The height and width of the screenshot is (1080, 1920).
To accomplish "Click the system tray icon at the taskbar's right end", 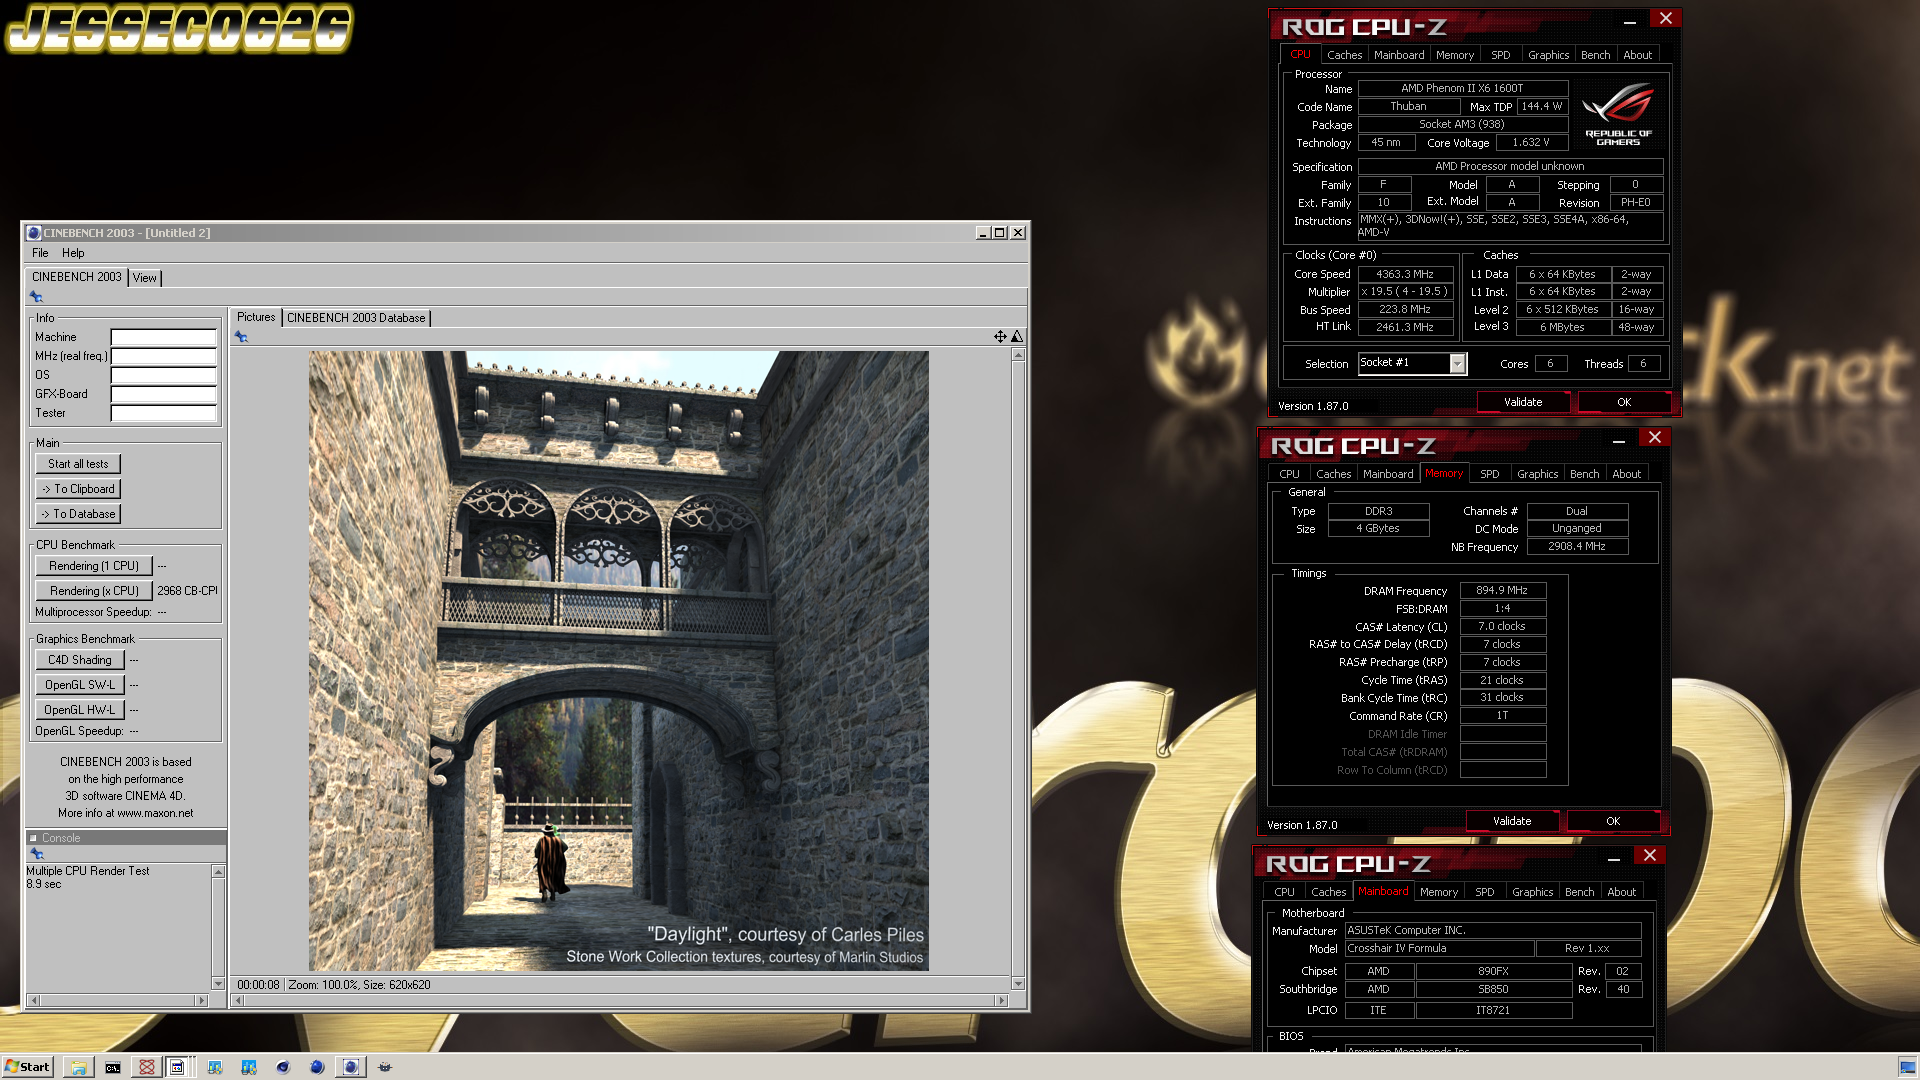I will click(1907, 1067).
